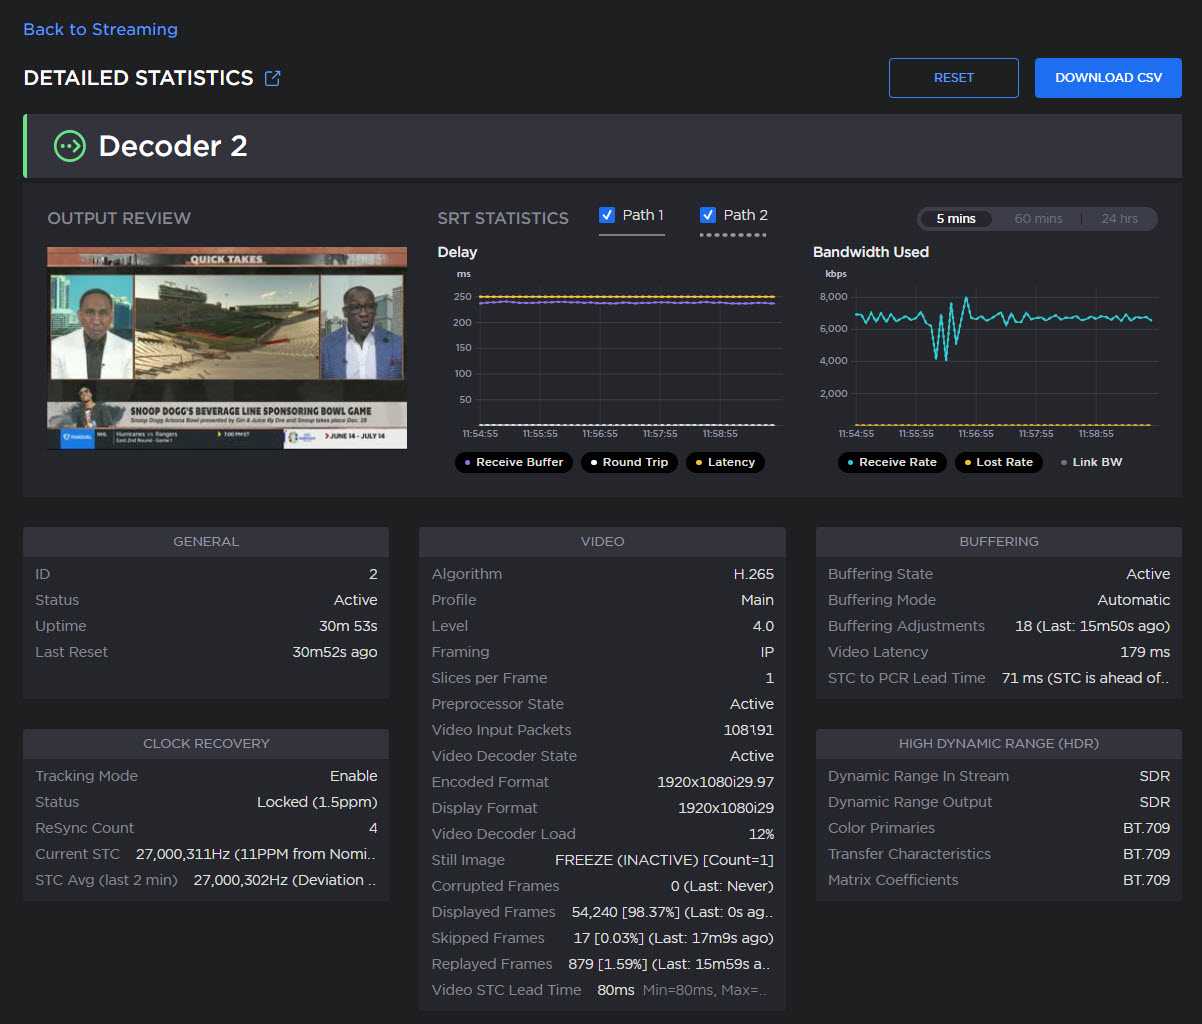Image resolution: width=1202 pixels, height=1024 pixels.
Task: Toggle the Link BW legend item
Action: [x=1091, y=462]
